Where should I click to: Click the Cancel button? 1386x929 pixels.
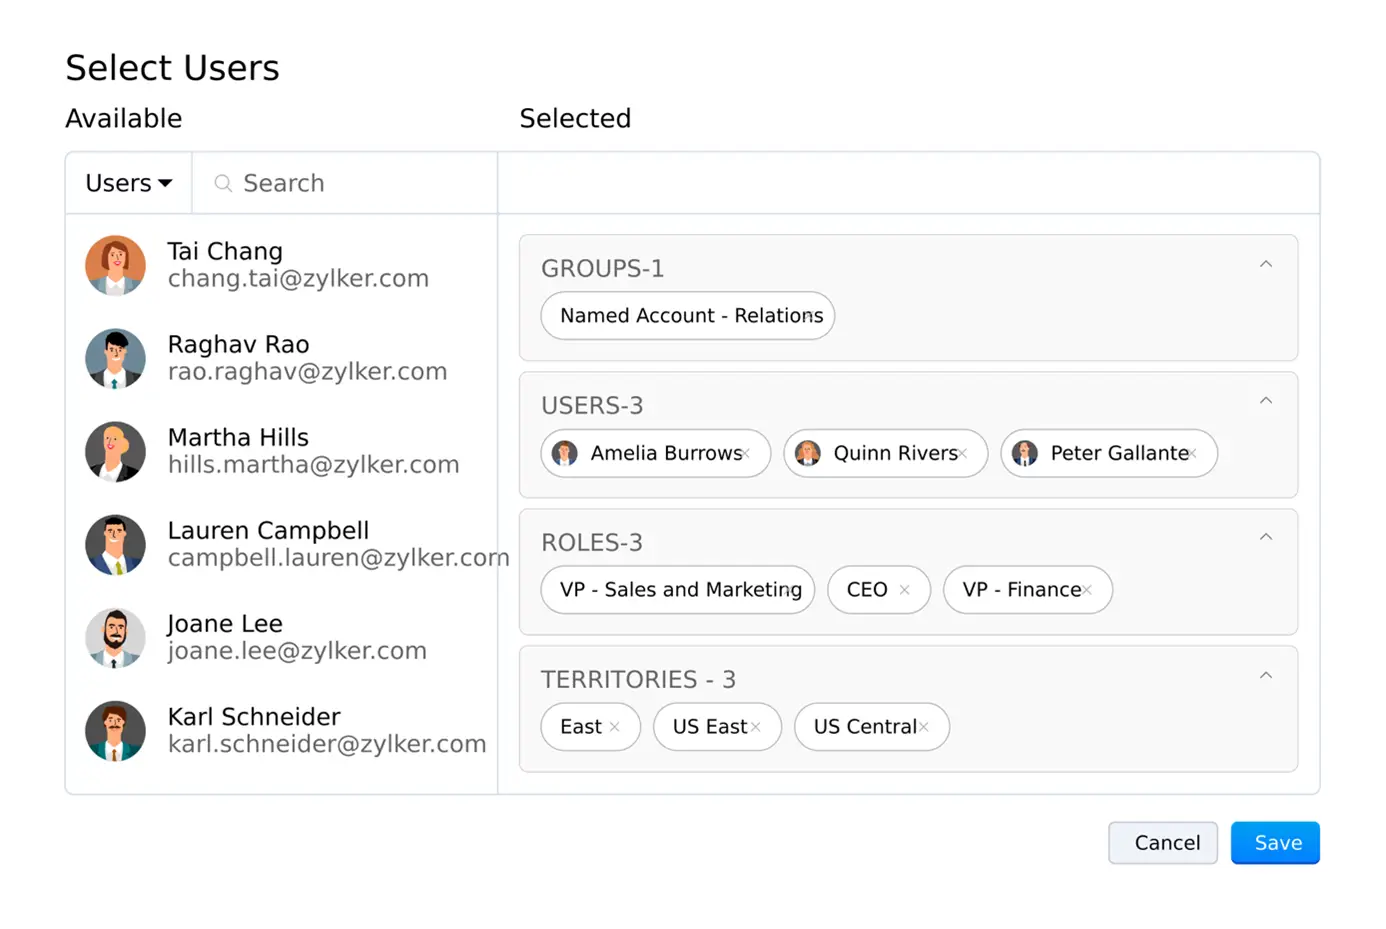(x=1162, y=843)
